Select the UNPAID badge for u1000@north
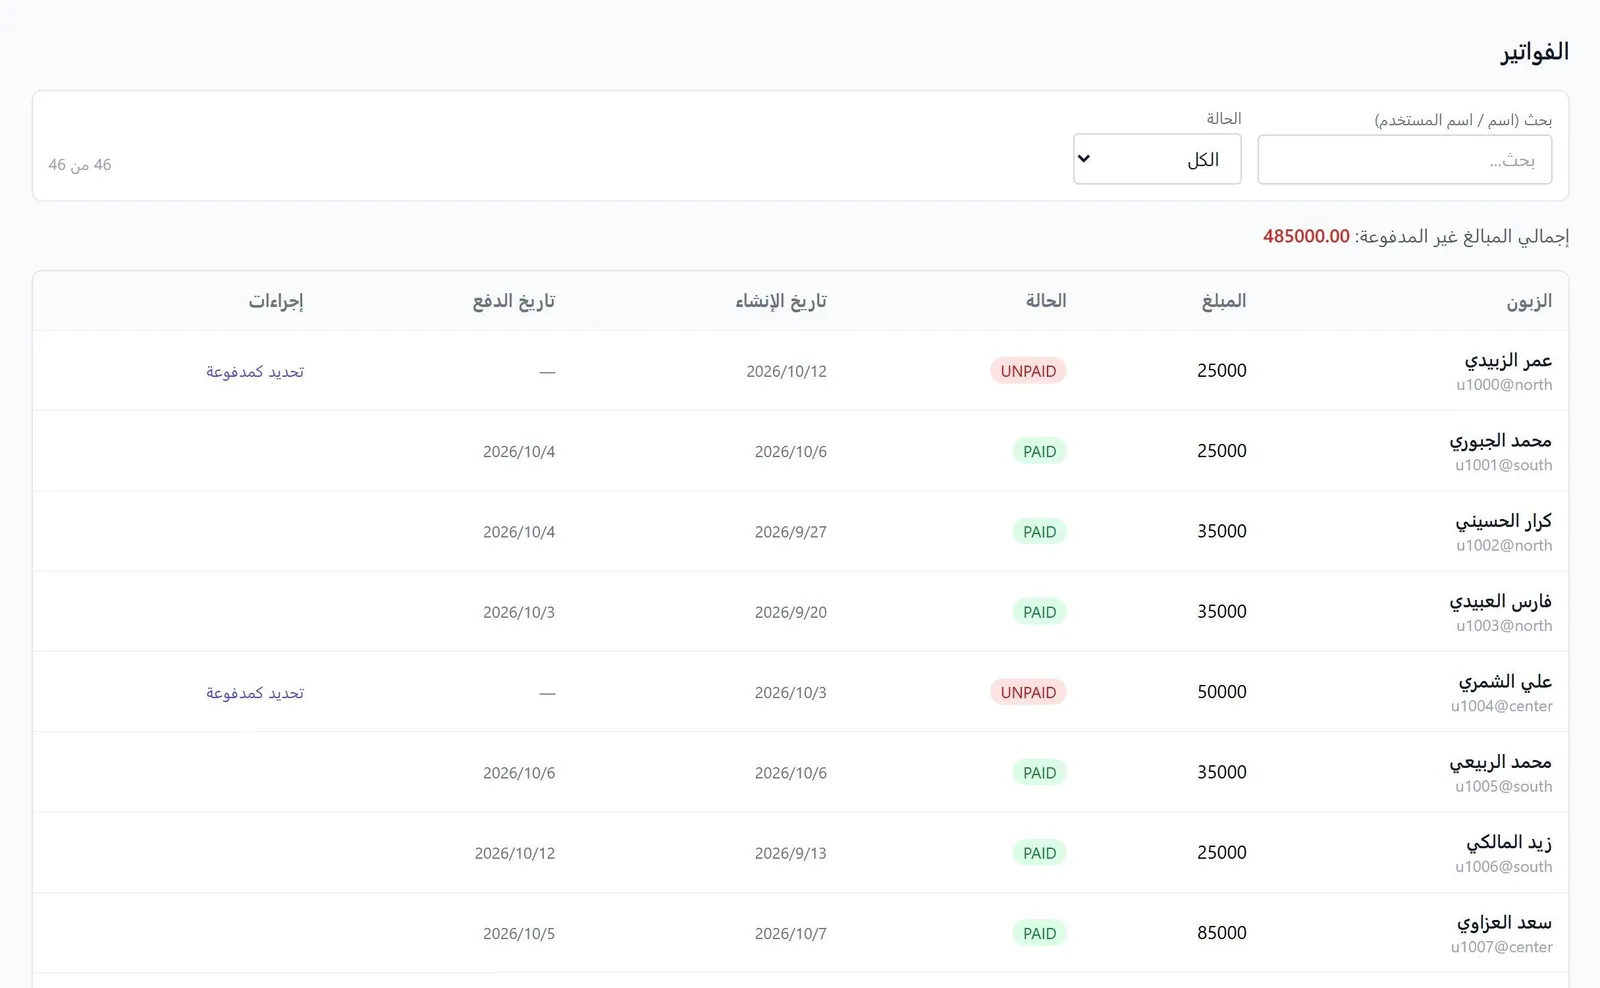This screenshot has width=1600, height=988. pos(1028,371)
